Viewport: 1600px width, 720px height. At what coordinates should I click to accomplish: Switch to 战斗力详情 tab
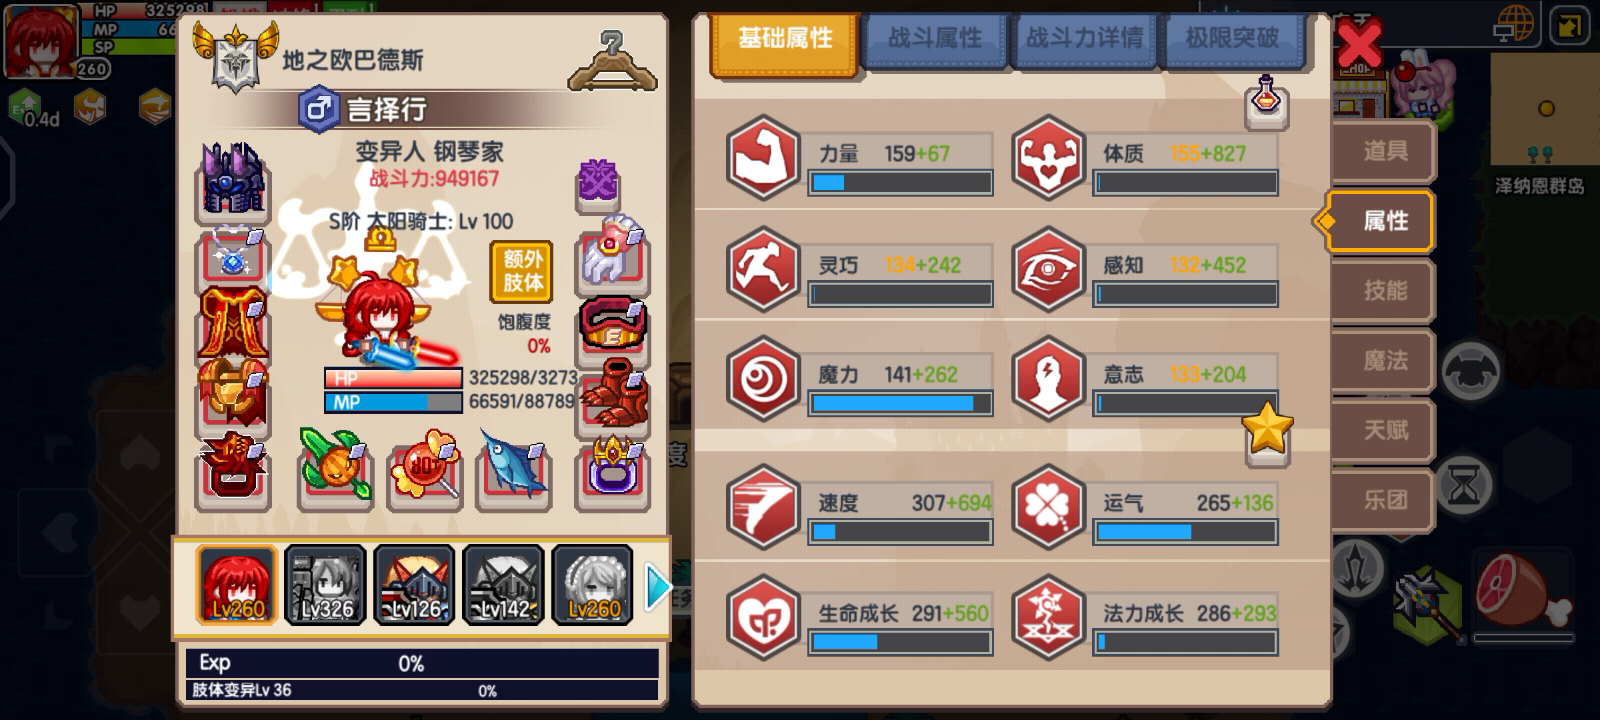pos(1084,39)
